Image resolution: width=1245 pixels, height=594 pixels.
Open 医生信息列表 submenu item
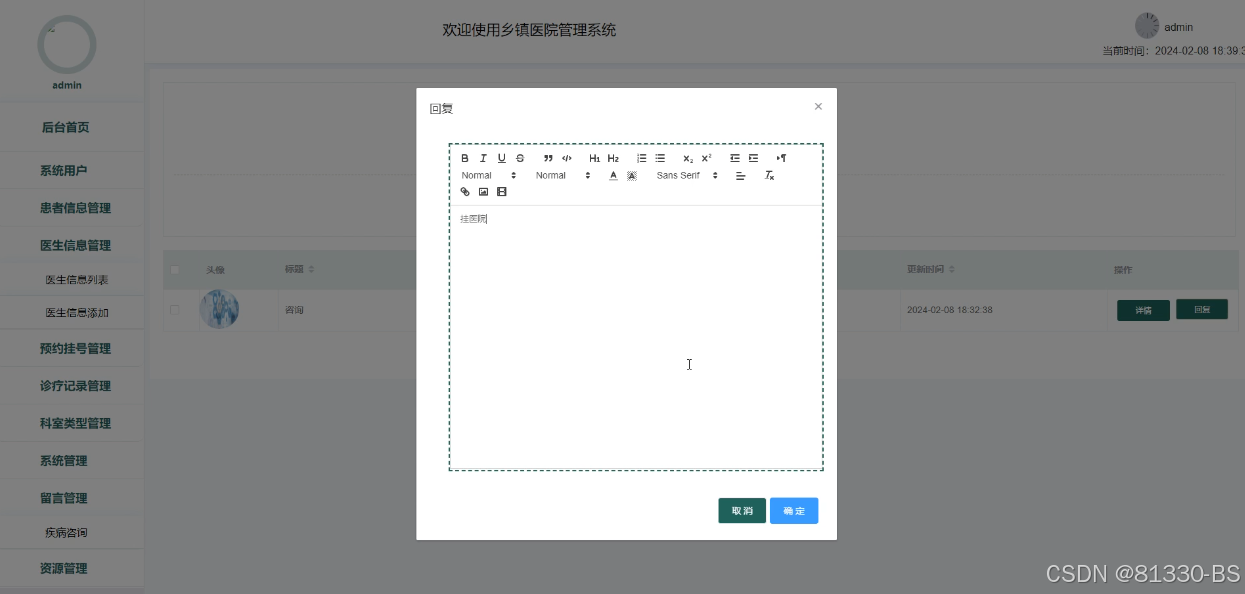point(77,280)
